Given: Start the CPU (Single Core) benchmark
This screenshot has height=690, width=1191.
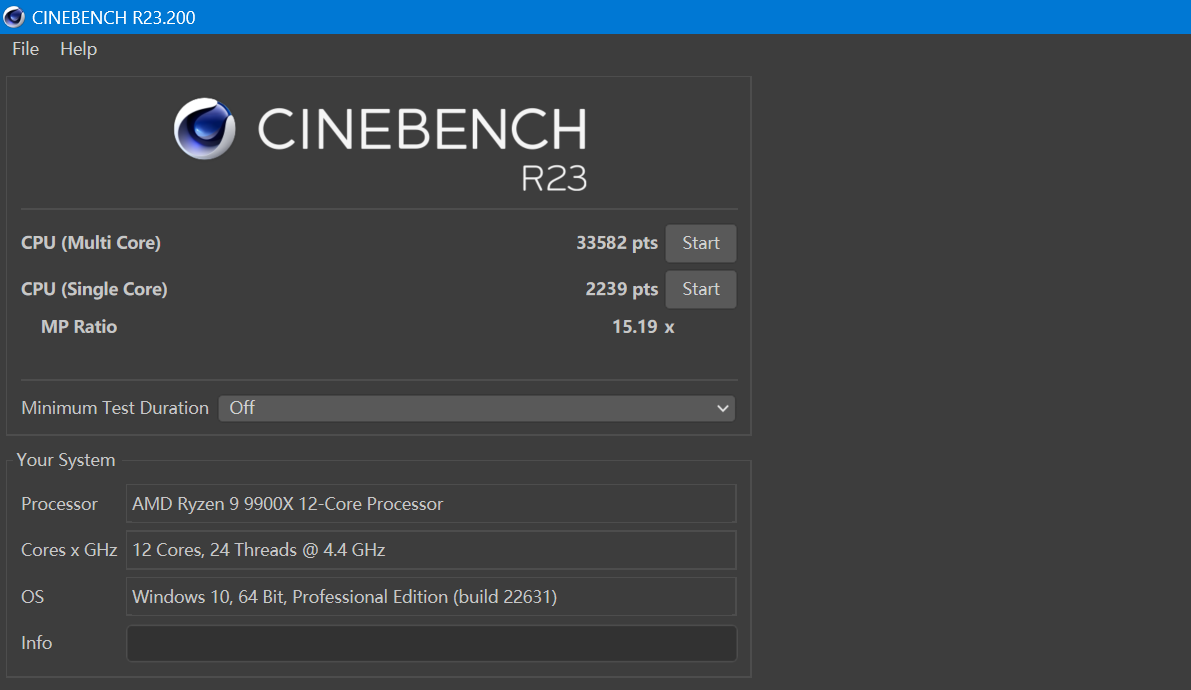Looking at the screenshot, I should (700, 289).
